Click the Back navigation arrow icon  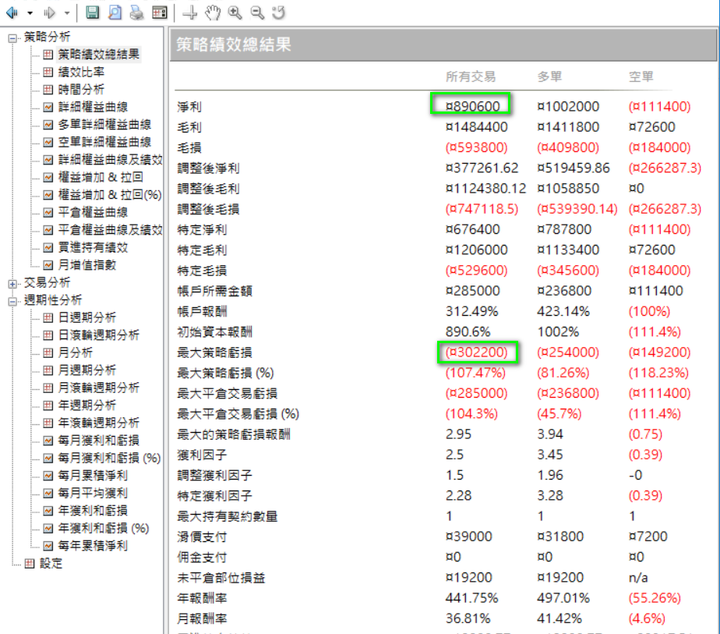12,13
